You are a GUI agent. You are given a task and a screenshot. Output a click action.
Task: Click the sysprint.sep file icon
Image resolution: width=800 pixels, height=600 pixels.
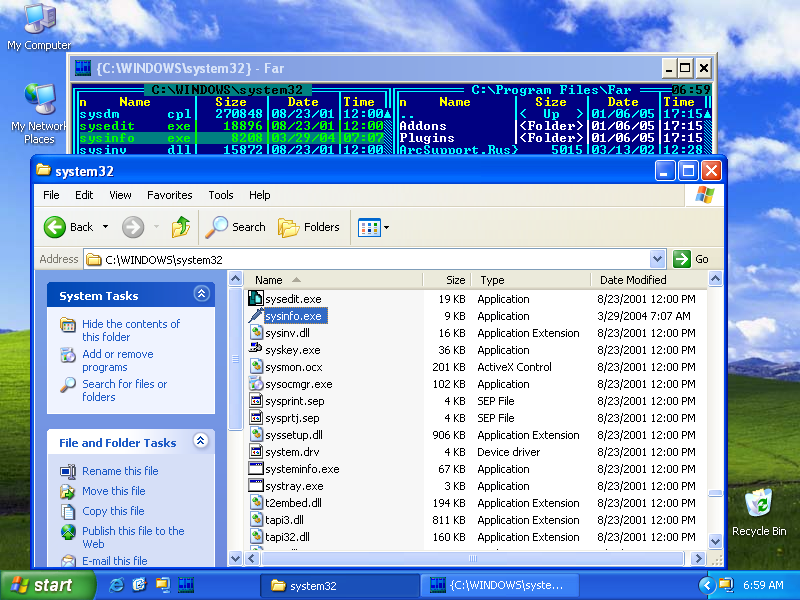(x=256, y=401)
